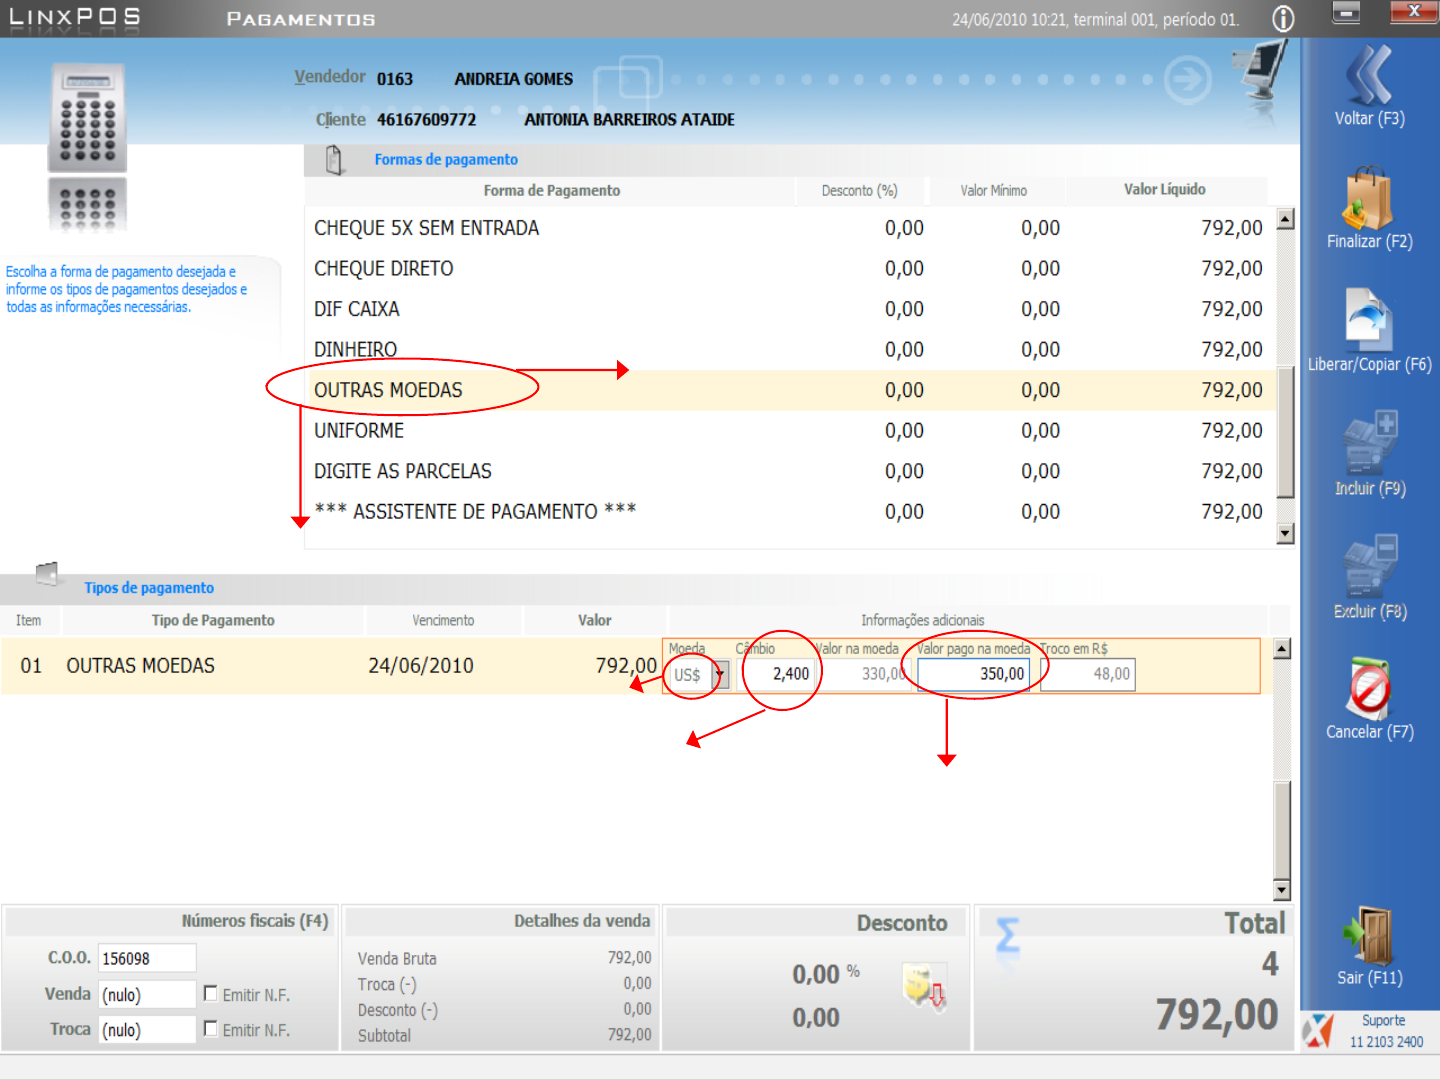Click the Troca (nulo) field
Viewport: 1440px width, 1080px height.
[147, 1029]
